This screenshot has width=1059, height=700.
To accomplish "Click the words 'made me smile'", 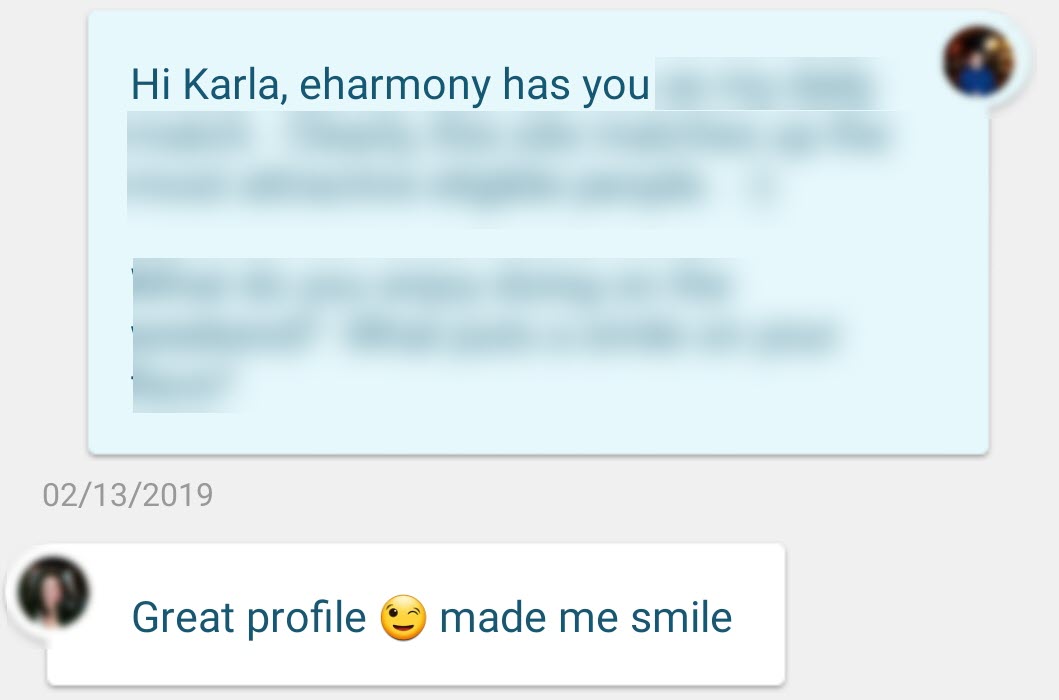I will pyautogui.click(x=586, y=618).
